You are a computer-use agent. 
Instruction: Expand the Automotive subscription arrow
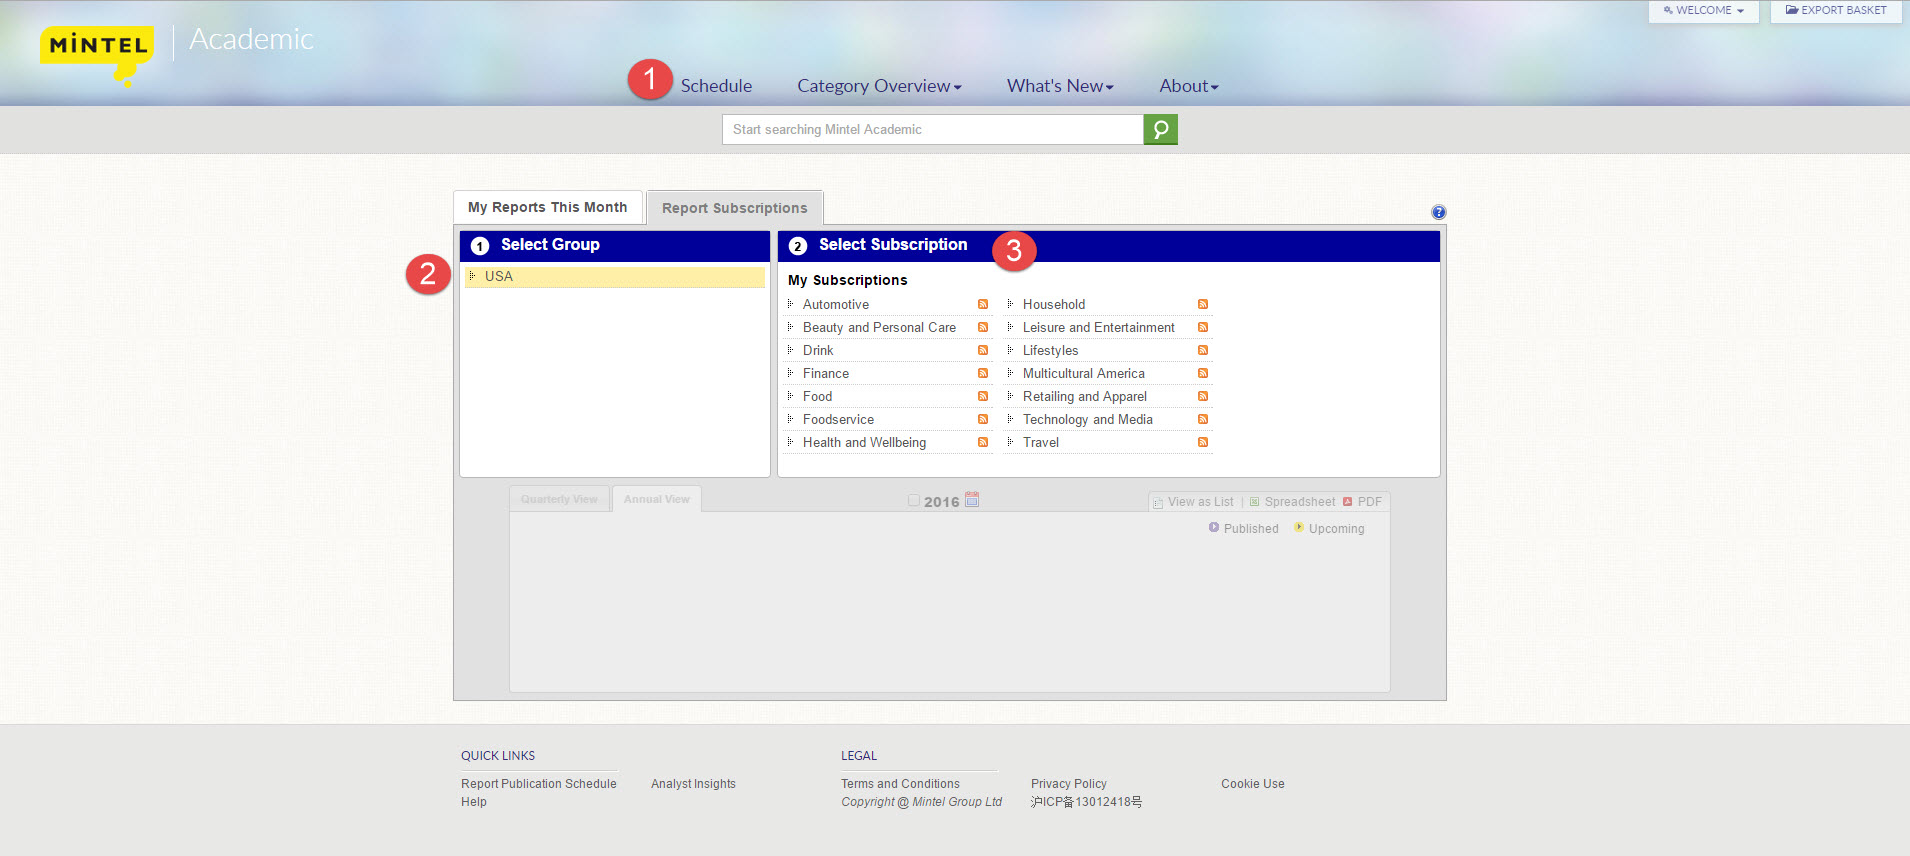[790, 304]
